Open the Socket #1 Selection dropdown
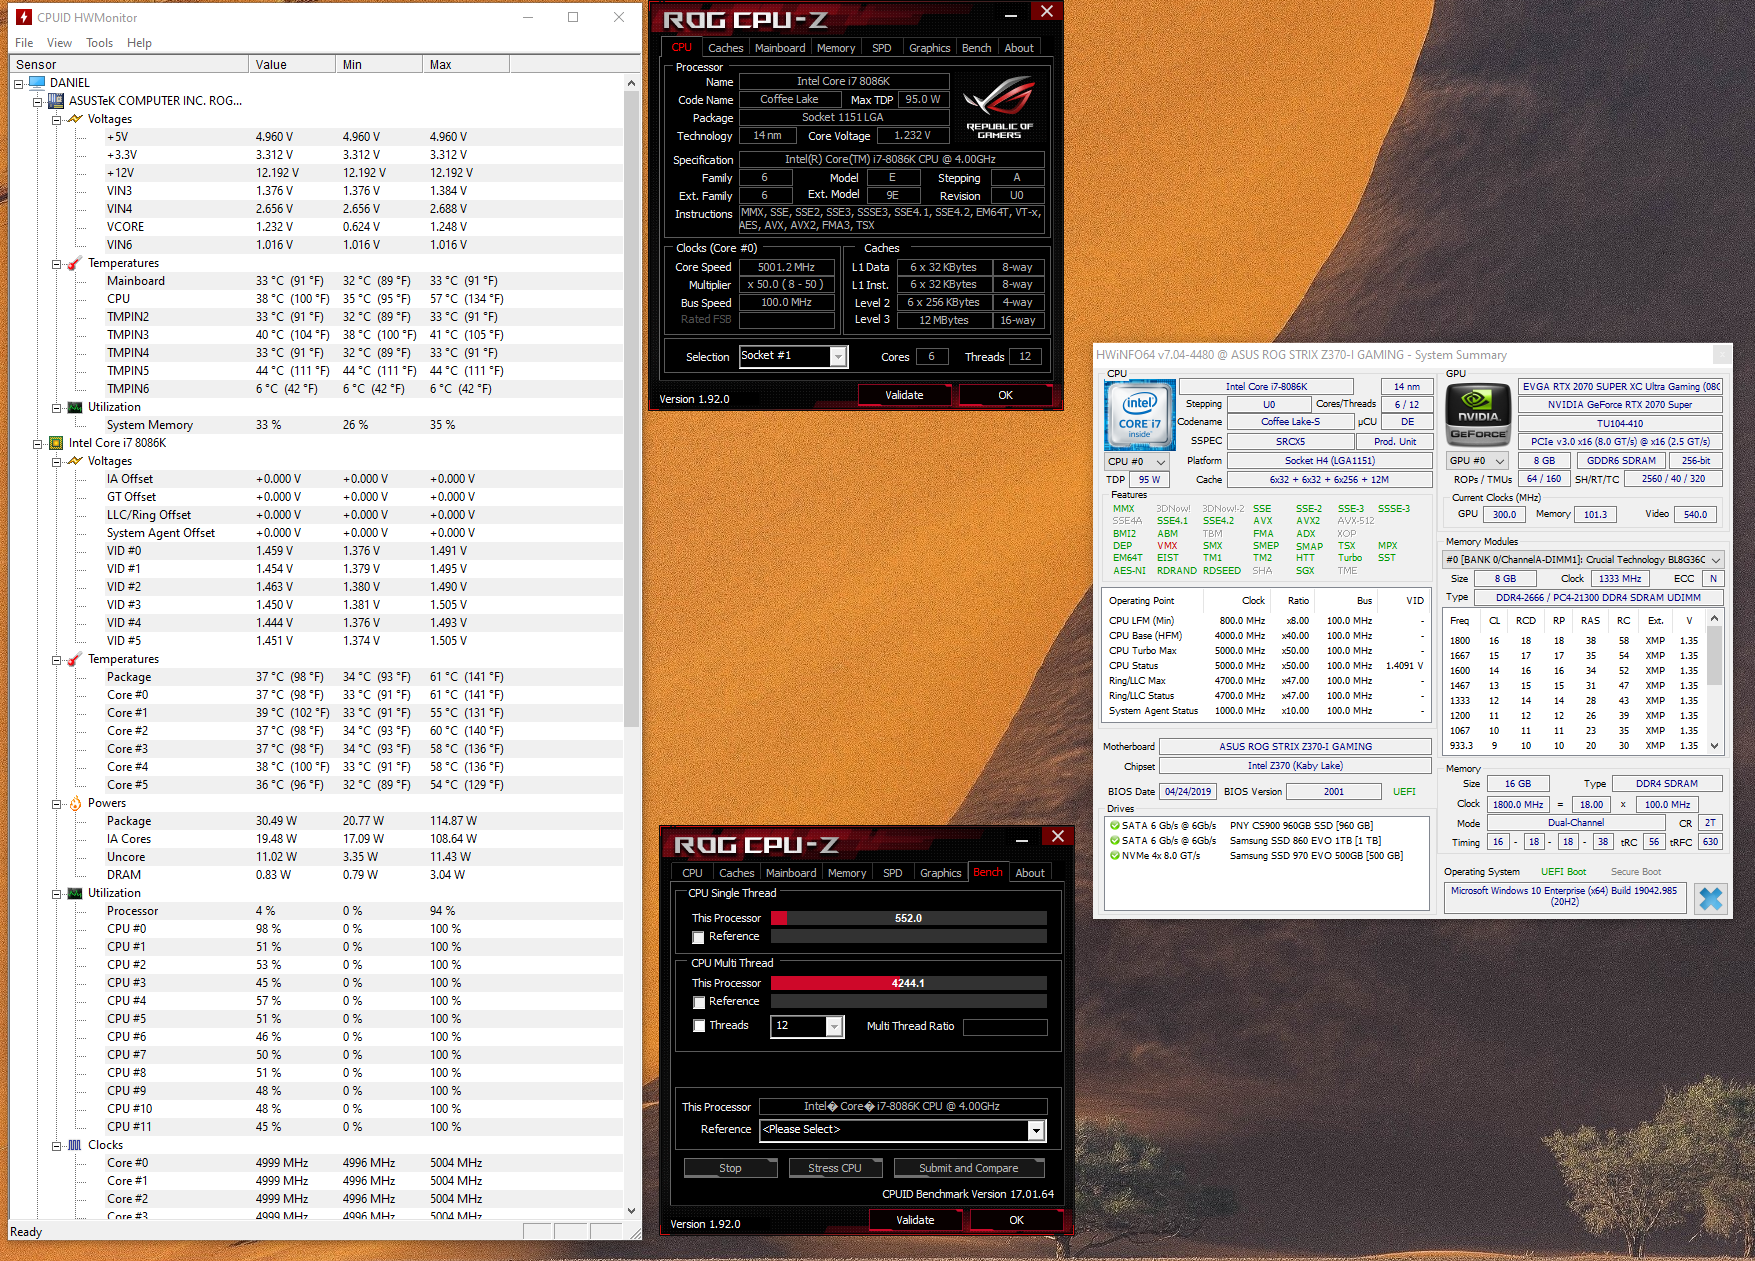Viewport: 1755px width, 1261px height. [x=838, y=357]
